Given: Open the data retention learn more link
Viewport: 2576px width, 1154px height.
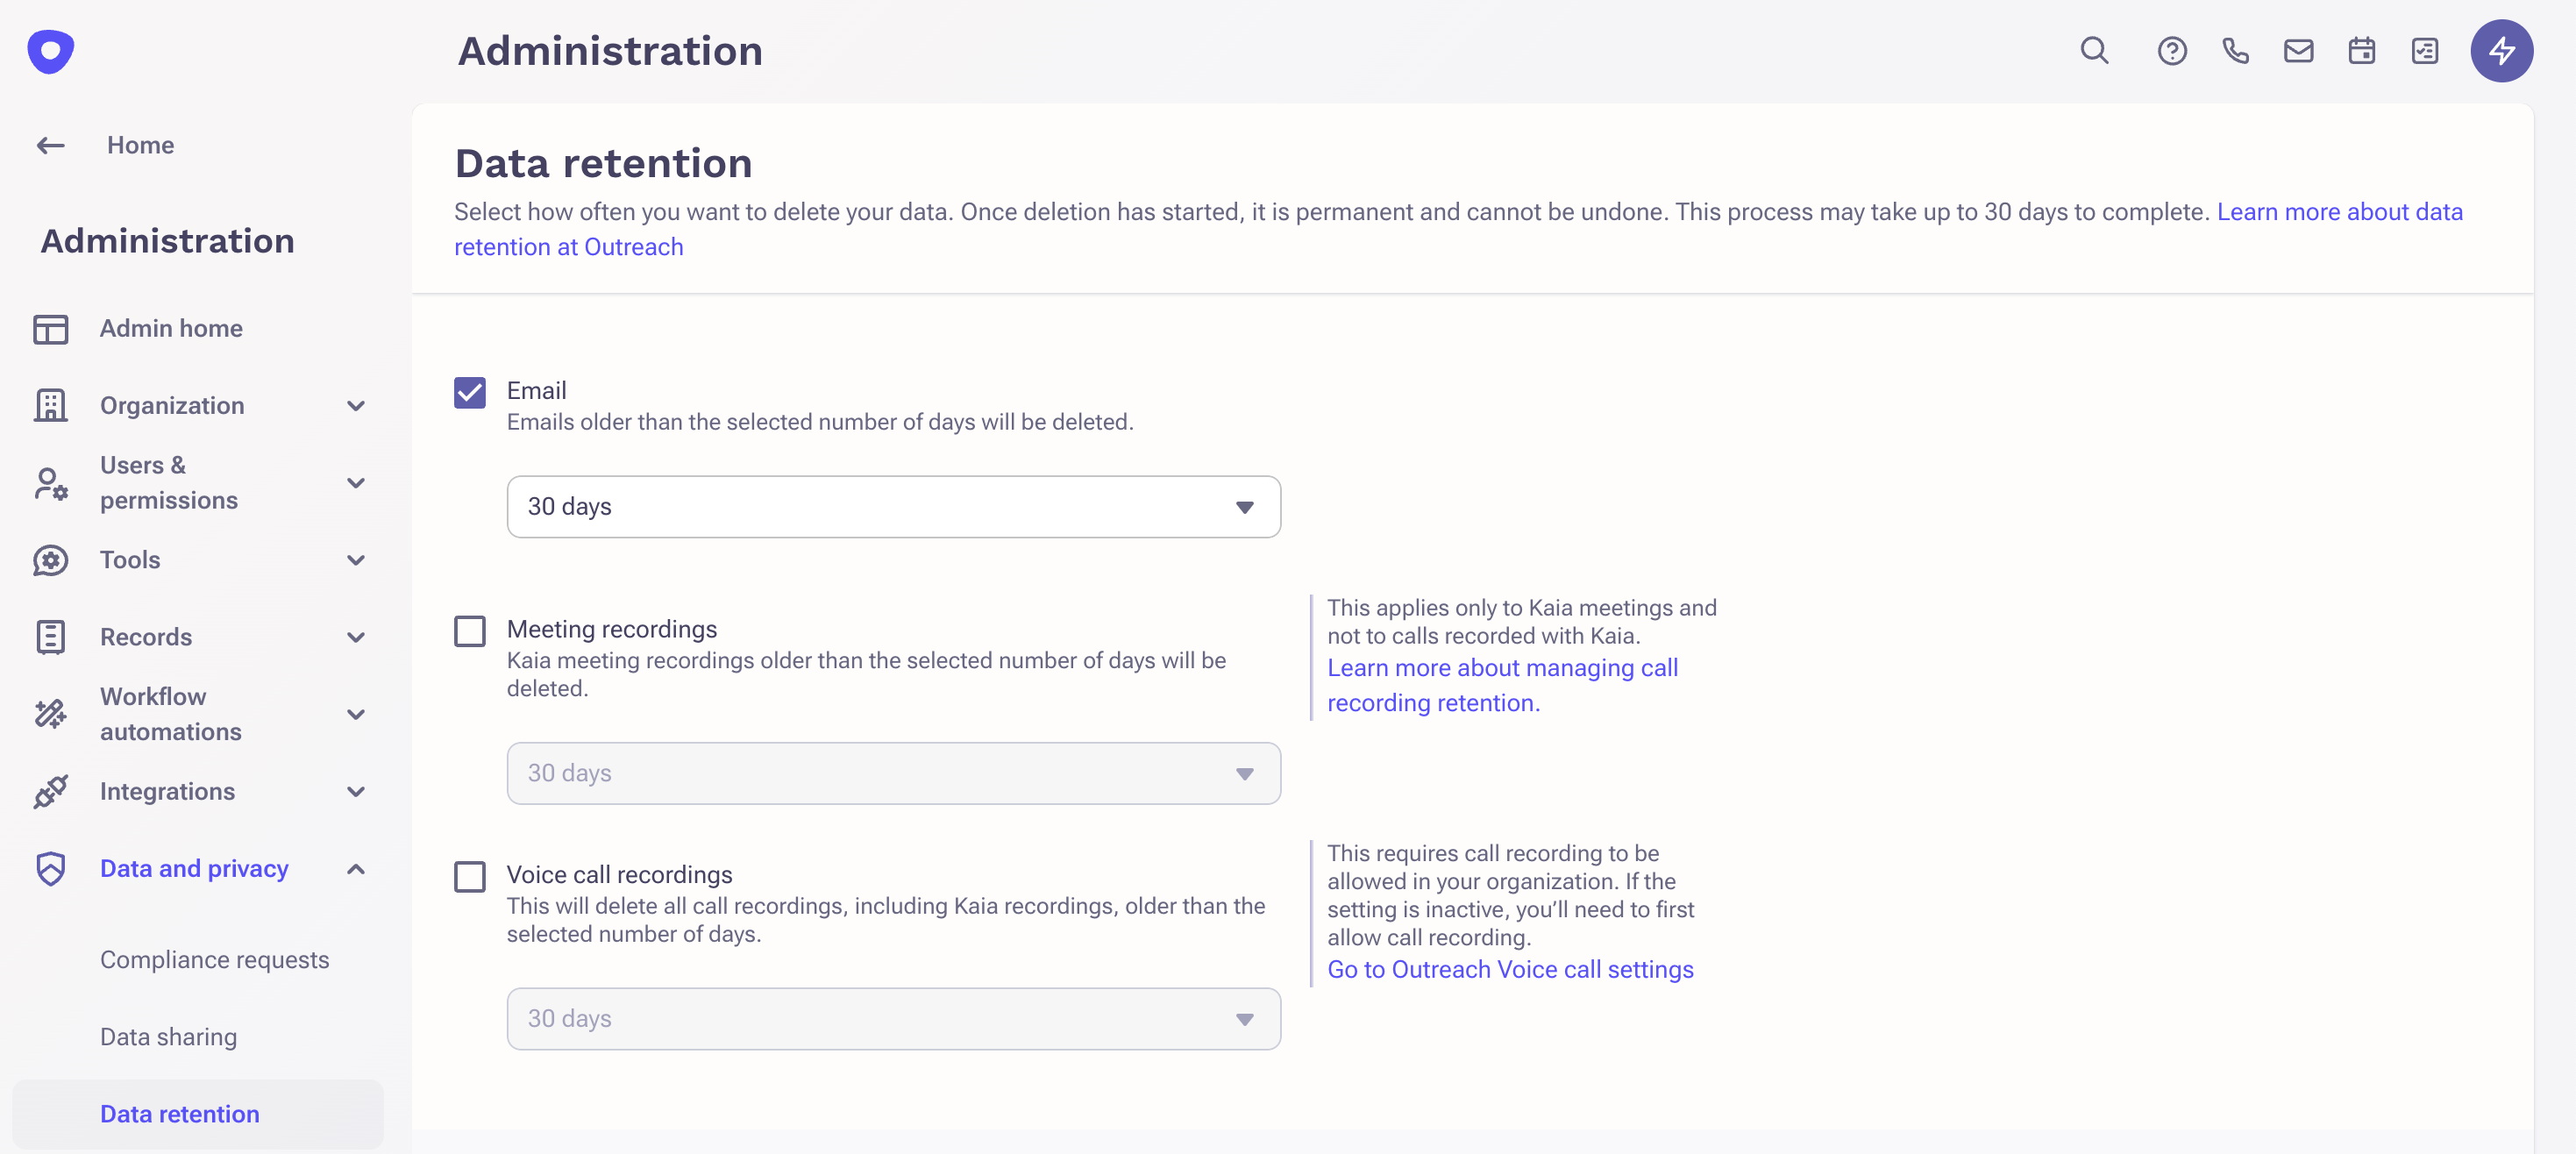Looking at the screenshot, I should click(x=2340, y=211).
